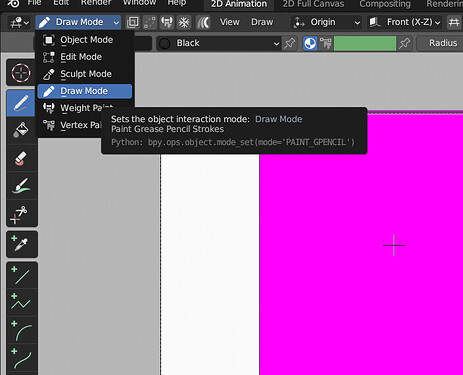Switch to the 2D Animation workspace tab
463x375 pixels.
click(239, 4)
